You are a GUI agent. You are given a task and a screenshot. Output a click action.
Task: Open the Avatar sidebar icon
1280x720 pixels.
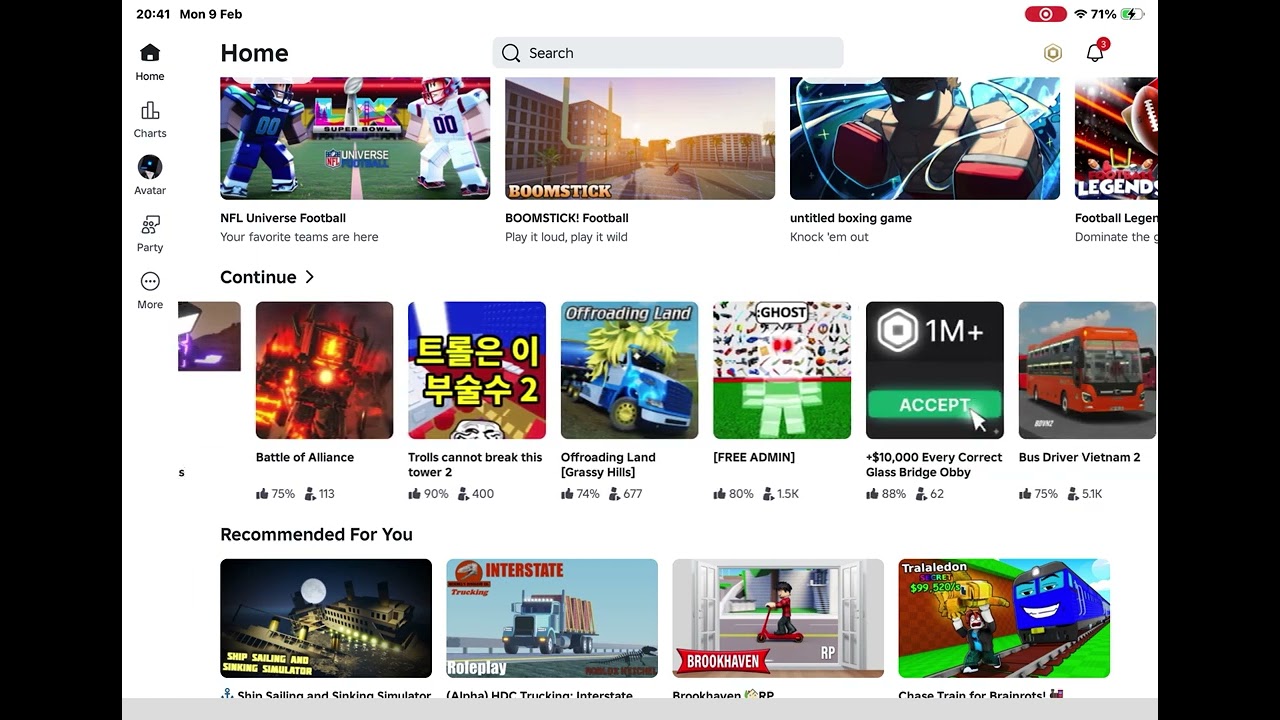150,167
